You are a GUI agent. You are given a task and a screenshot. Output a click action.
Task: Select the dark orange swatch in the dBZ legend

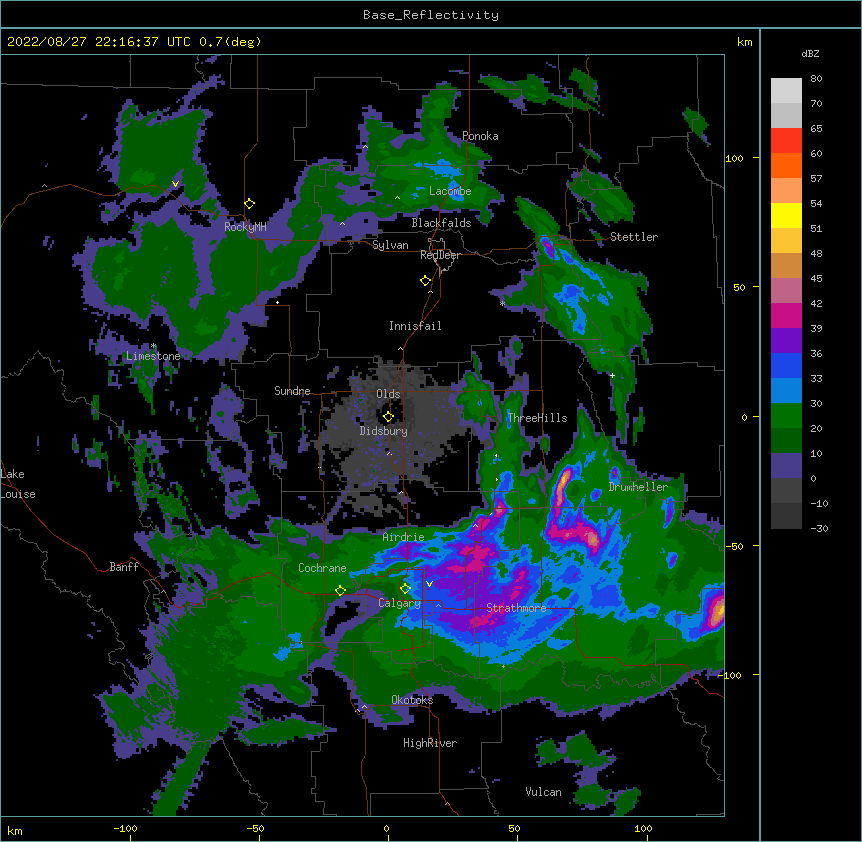coord(786,165)
